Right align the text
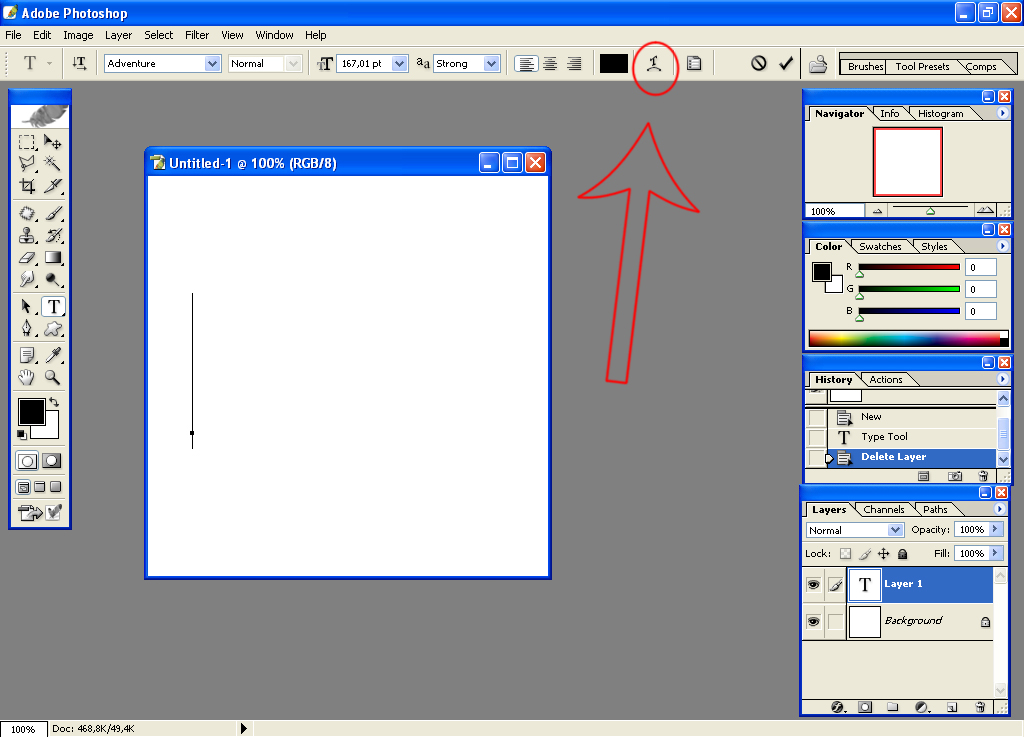The height and width of the screenshot is (737, 1024). (574, 63)
